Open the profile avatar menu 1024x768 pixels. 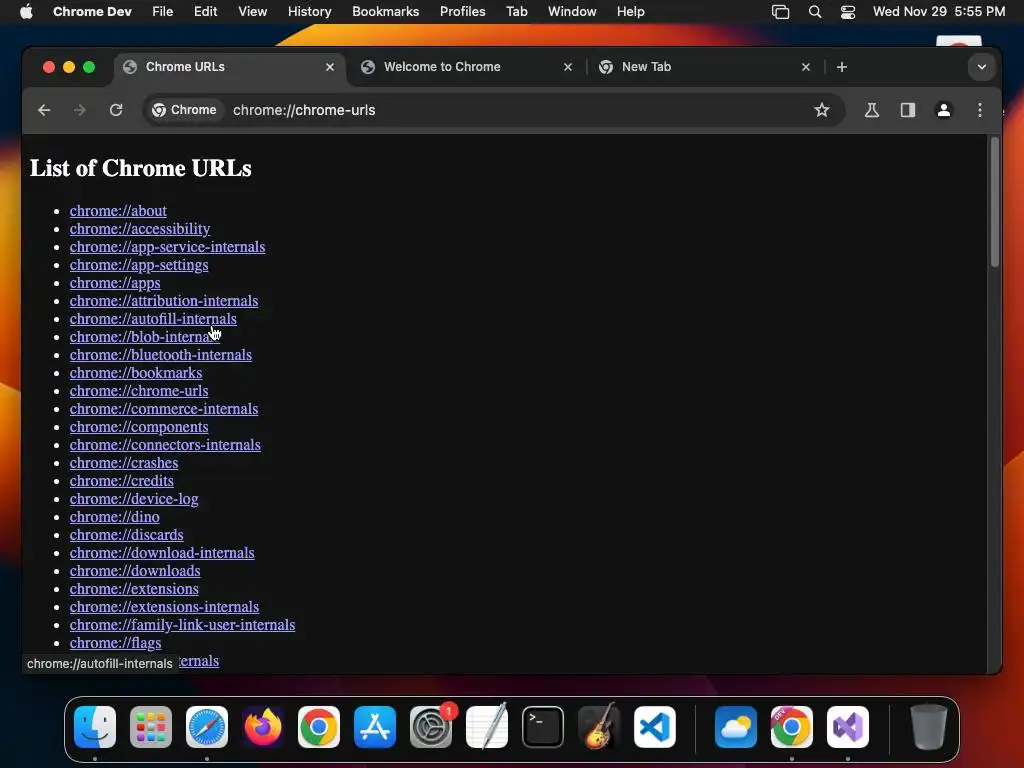tap(944, 110)
